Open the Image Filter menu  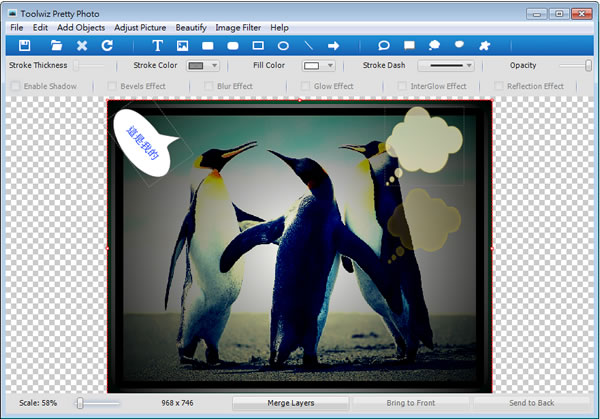pyautogui.click(x=237, y=27)
